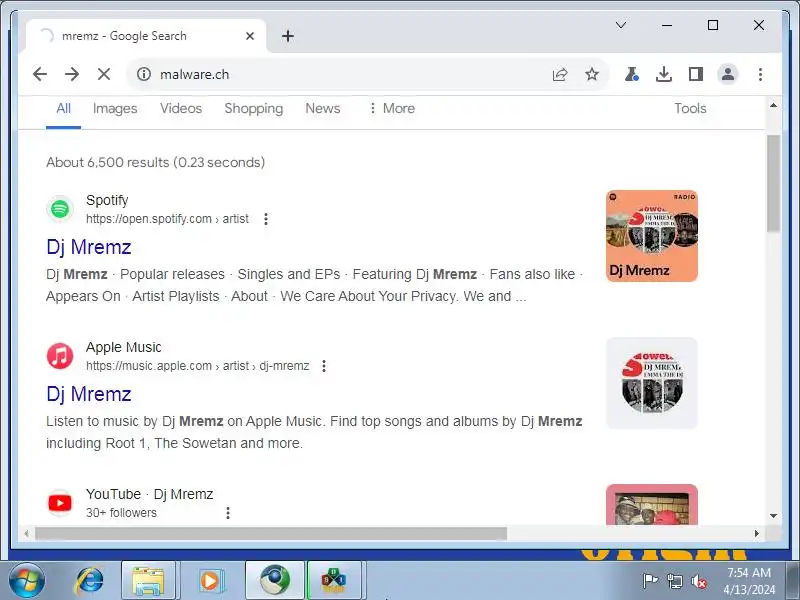Click the vertical scrollbar down arrow
The width and height of the screenshot is (800, 600).
tap(773, 516)
